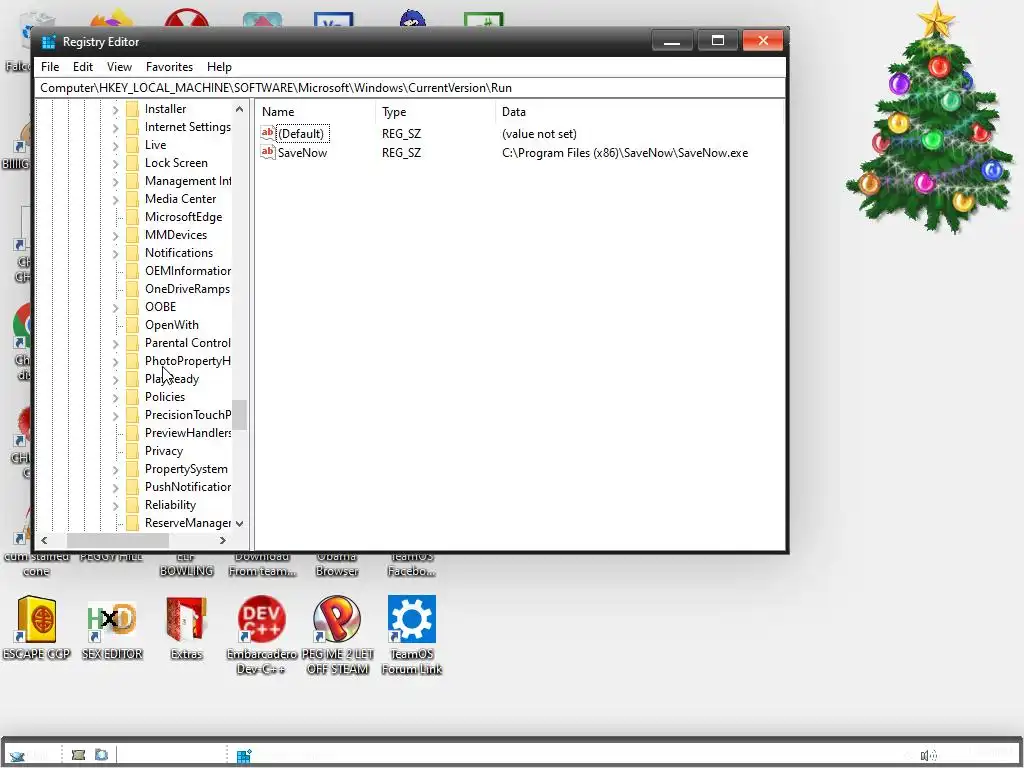Click the Privacy folder icon
This screenshot has height=768, width=1024.
point(132,451)
